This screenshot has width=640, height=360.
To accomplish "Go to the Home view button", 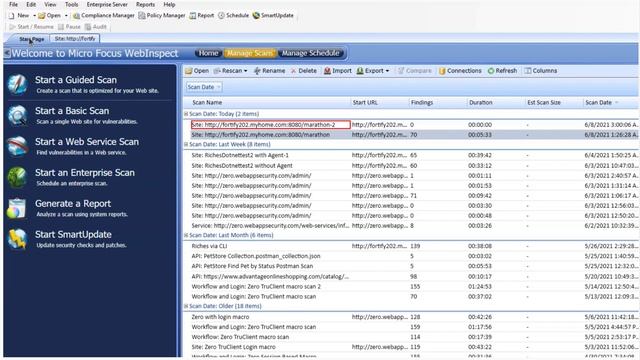I will pos(208,53).
